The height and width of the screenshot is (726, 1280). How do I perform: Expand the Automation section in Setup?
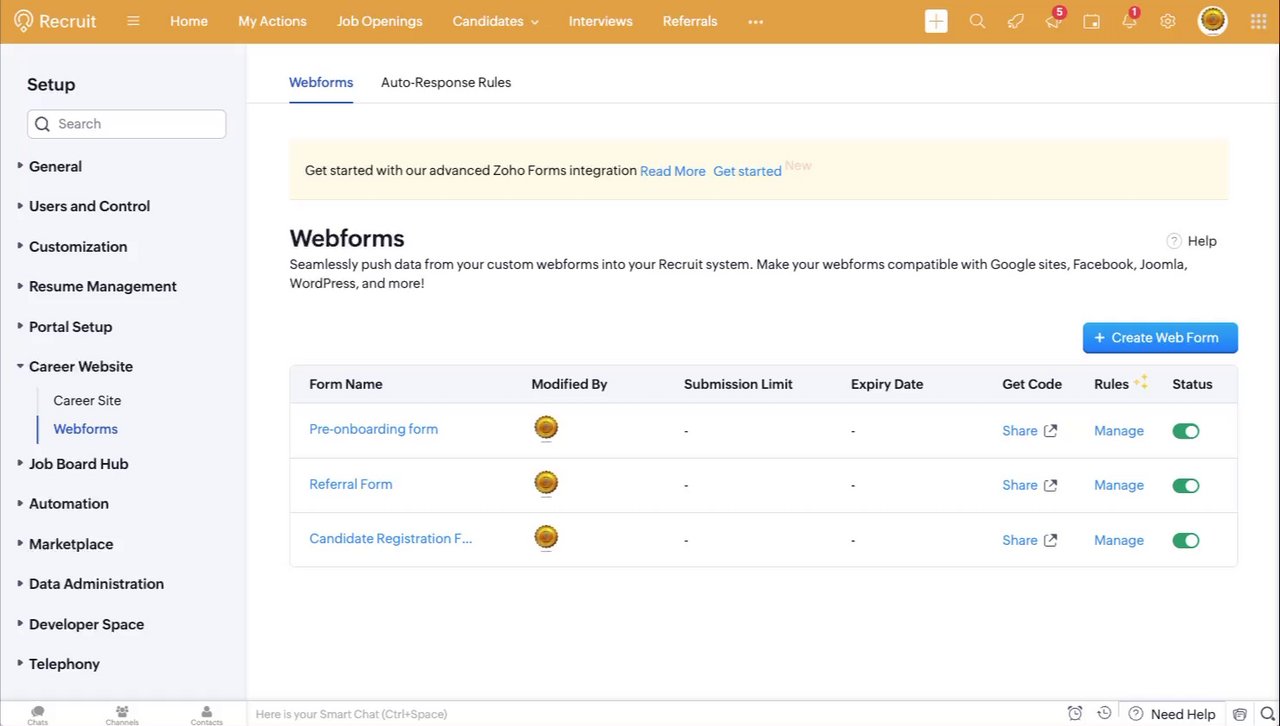(x=68, y=504)
